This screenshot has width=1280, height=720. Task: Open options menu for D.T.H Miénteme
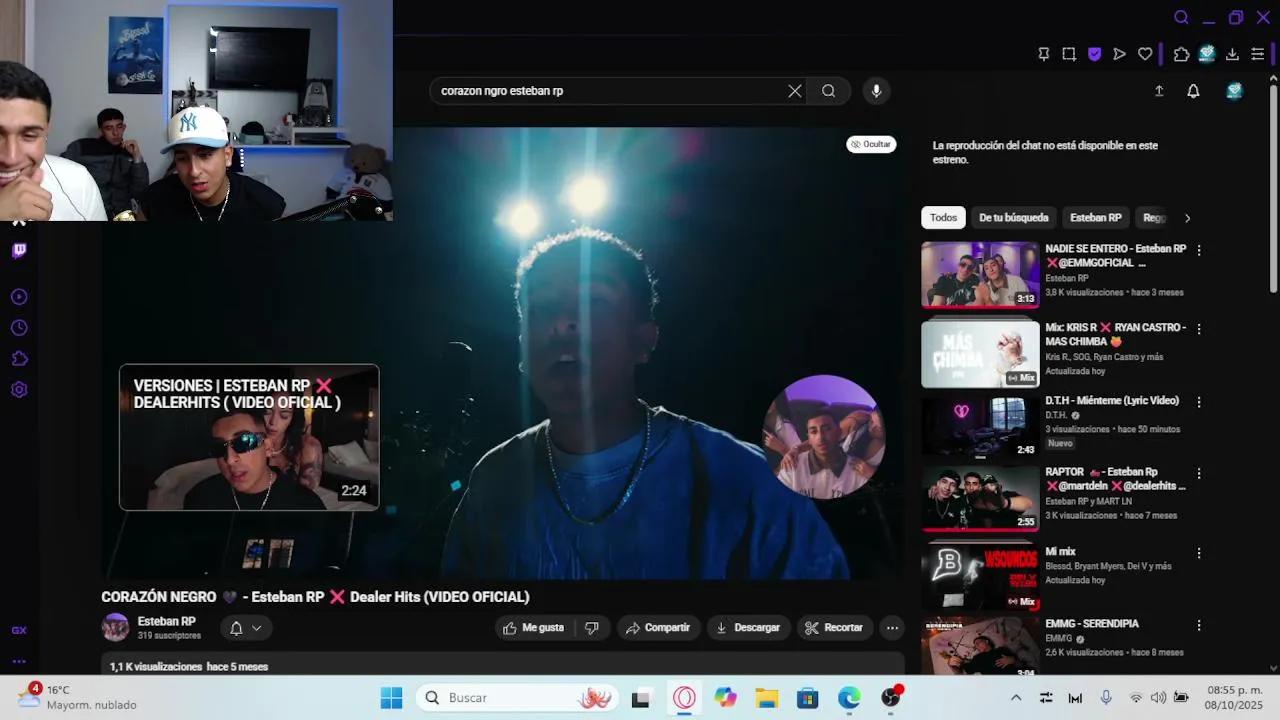coord(1199,402)
